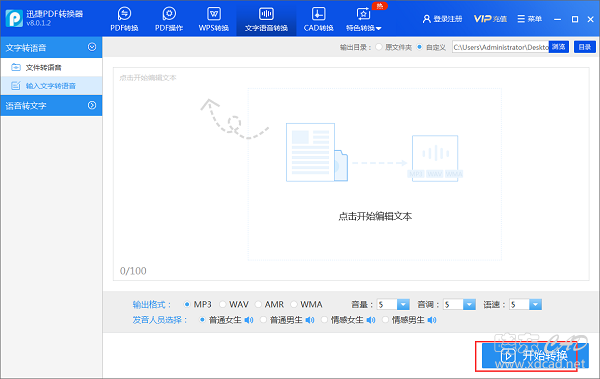
Task: Click 登录注册 user account link
Action: 442,19
